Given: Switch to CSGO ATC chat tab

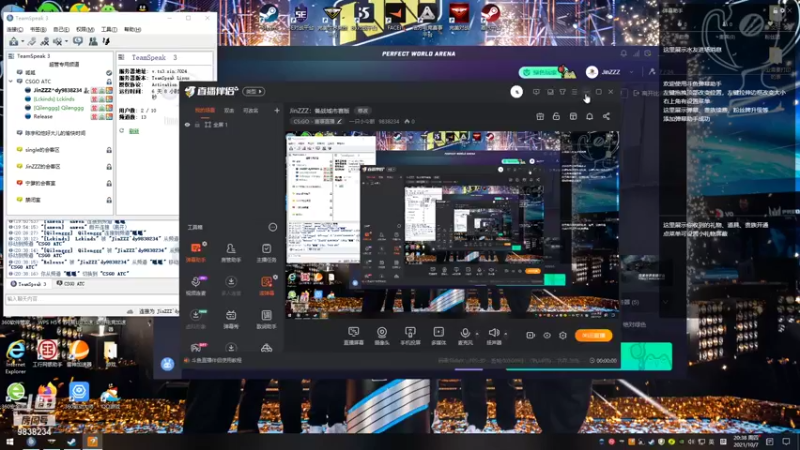Looking at the screenshot, I should (x=70, y=284).
